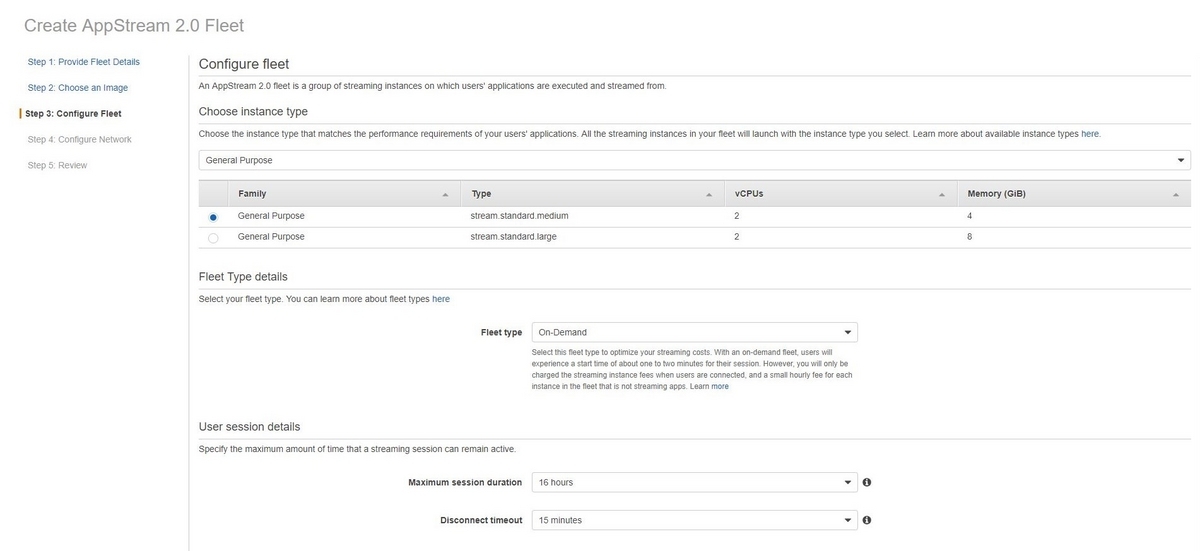
Task: Go to Step 1: Provide Fleet Details
Action: click(84, 62)
